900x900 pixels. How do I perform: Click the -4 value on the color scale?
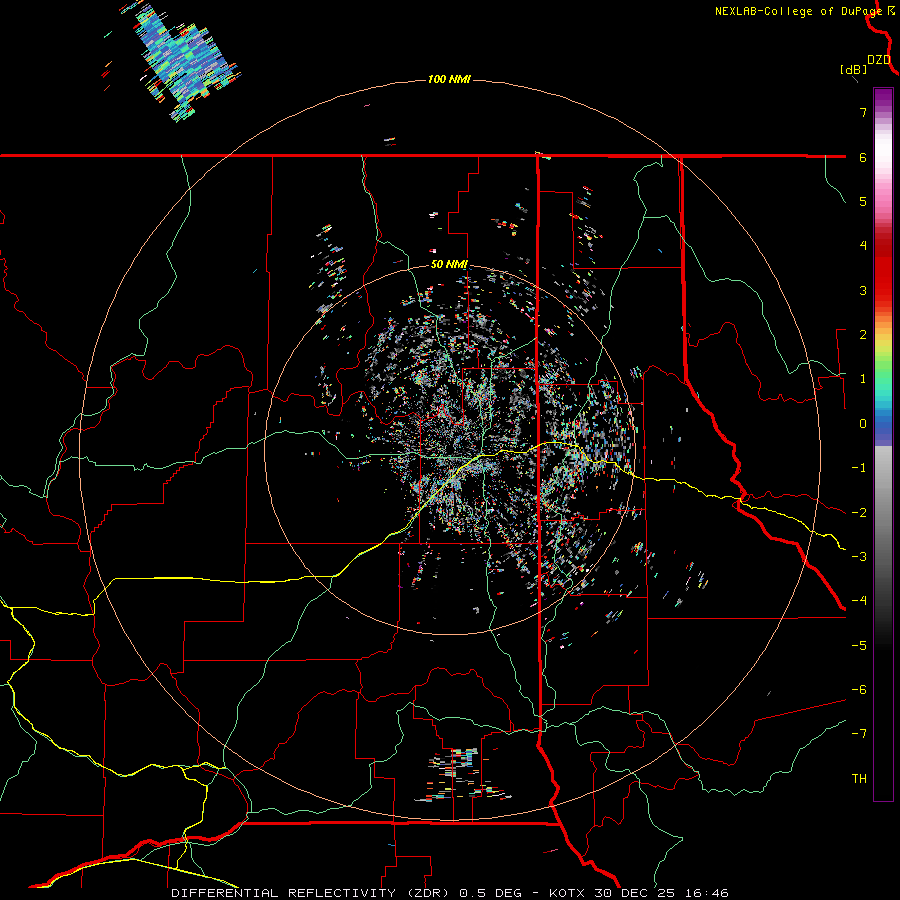859,600
